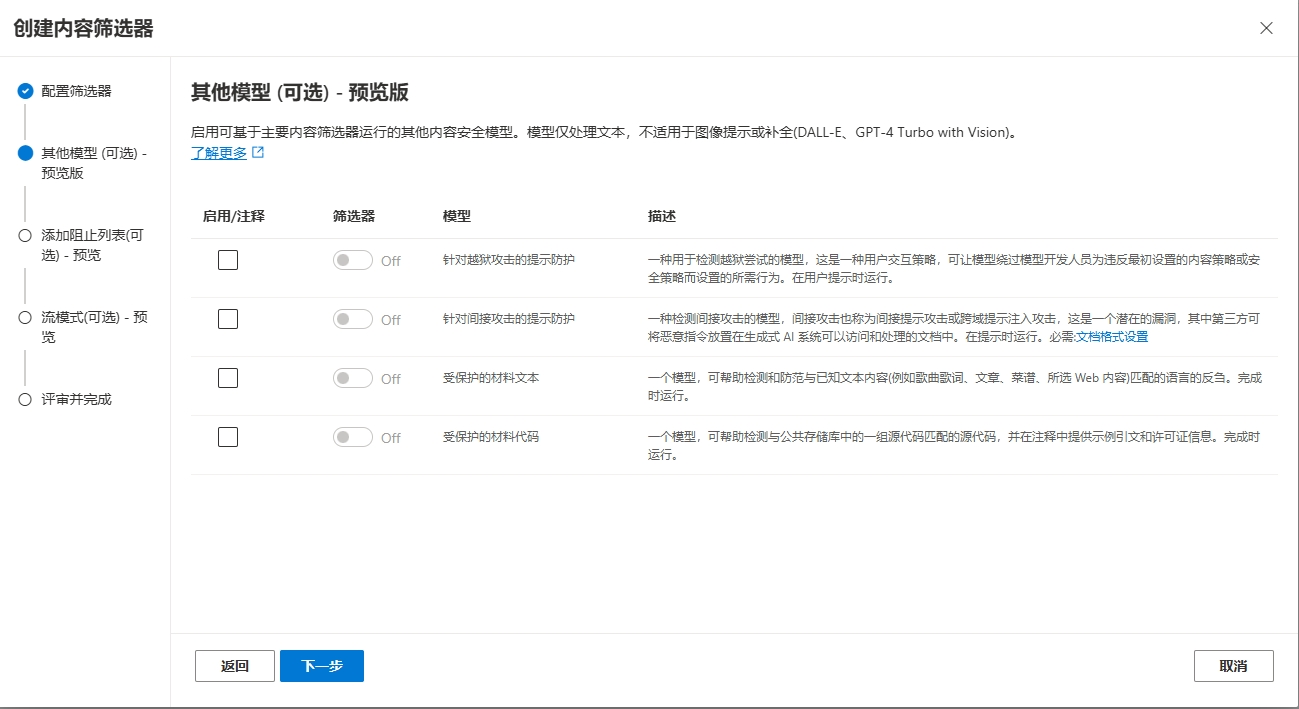Select the 受保护的材料代码 checkbox
Viewport: 1299px width, 709px height.
click(x=228, y=437)
